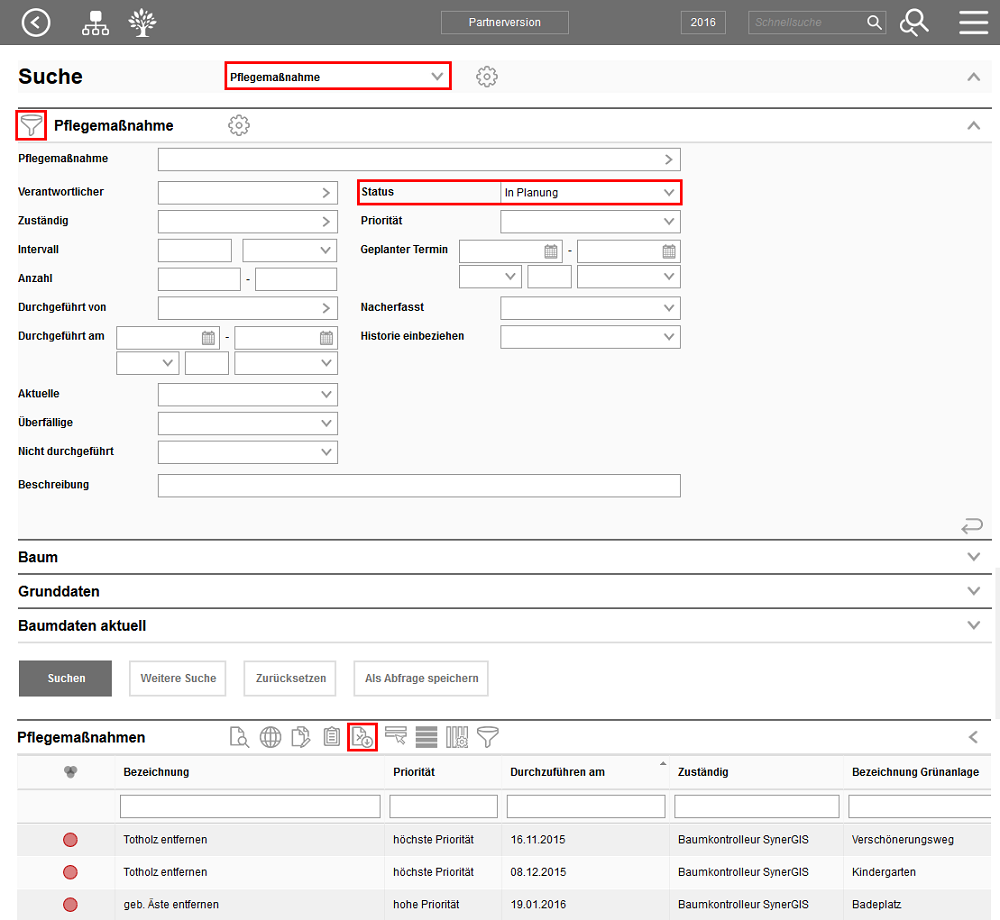Open Historie einbeziehen dropdown
Viewport: 1000px width, 920px height.
click(x=590, y=337)
